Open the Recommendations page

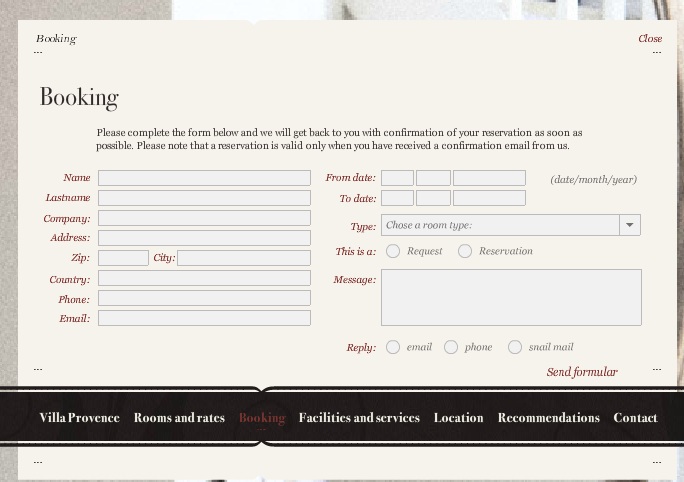click(548, 418)
